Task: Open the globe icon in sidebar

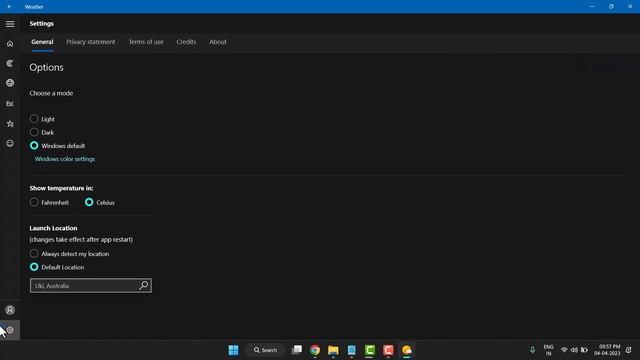Action: (10, 83)
